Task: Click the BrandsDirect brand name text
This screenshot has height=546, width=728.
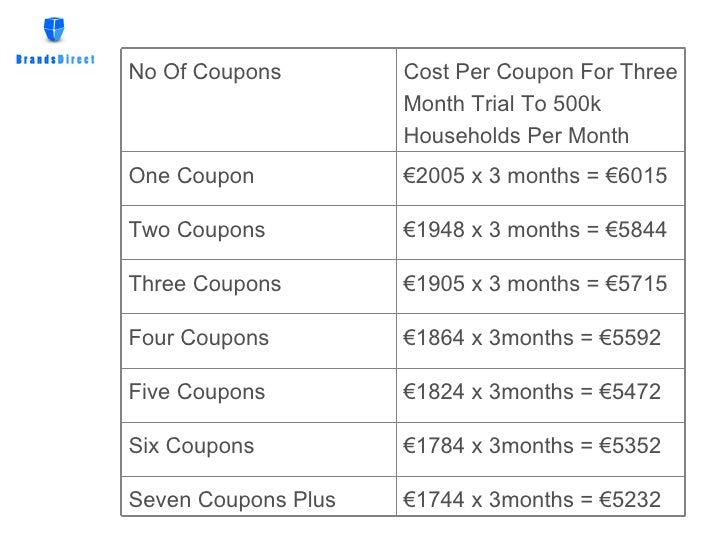Action: point(55,59)
